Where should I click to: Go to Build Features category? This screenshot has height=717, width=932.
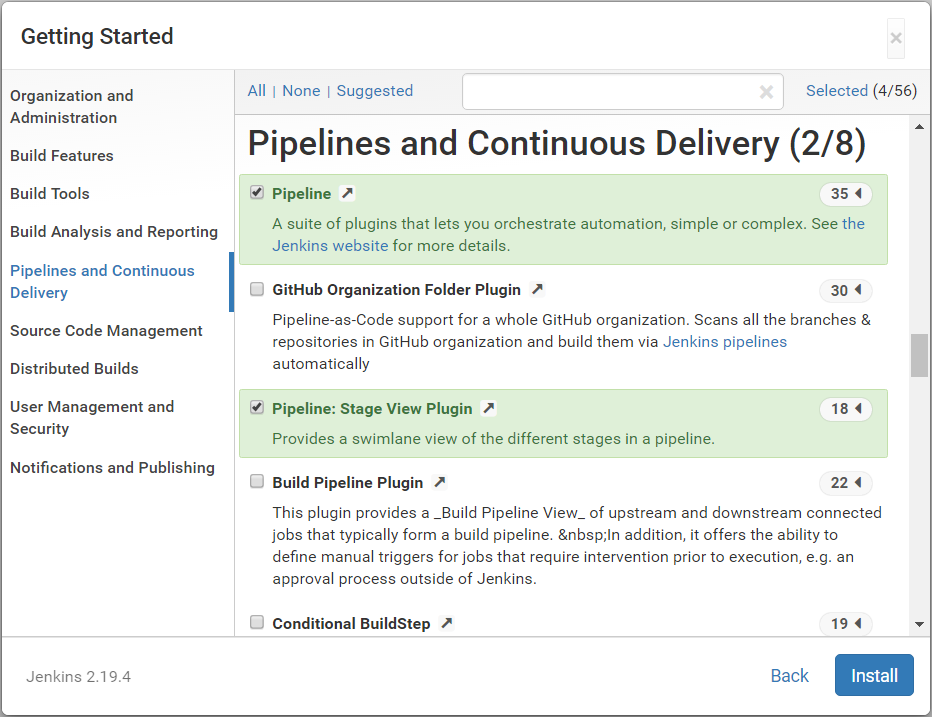pos(62,156)
